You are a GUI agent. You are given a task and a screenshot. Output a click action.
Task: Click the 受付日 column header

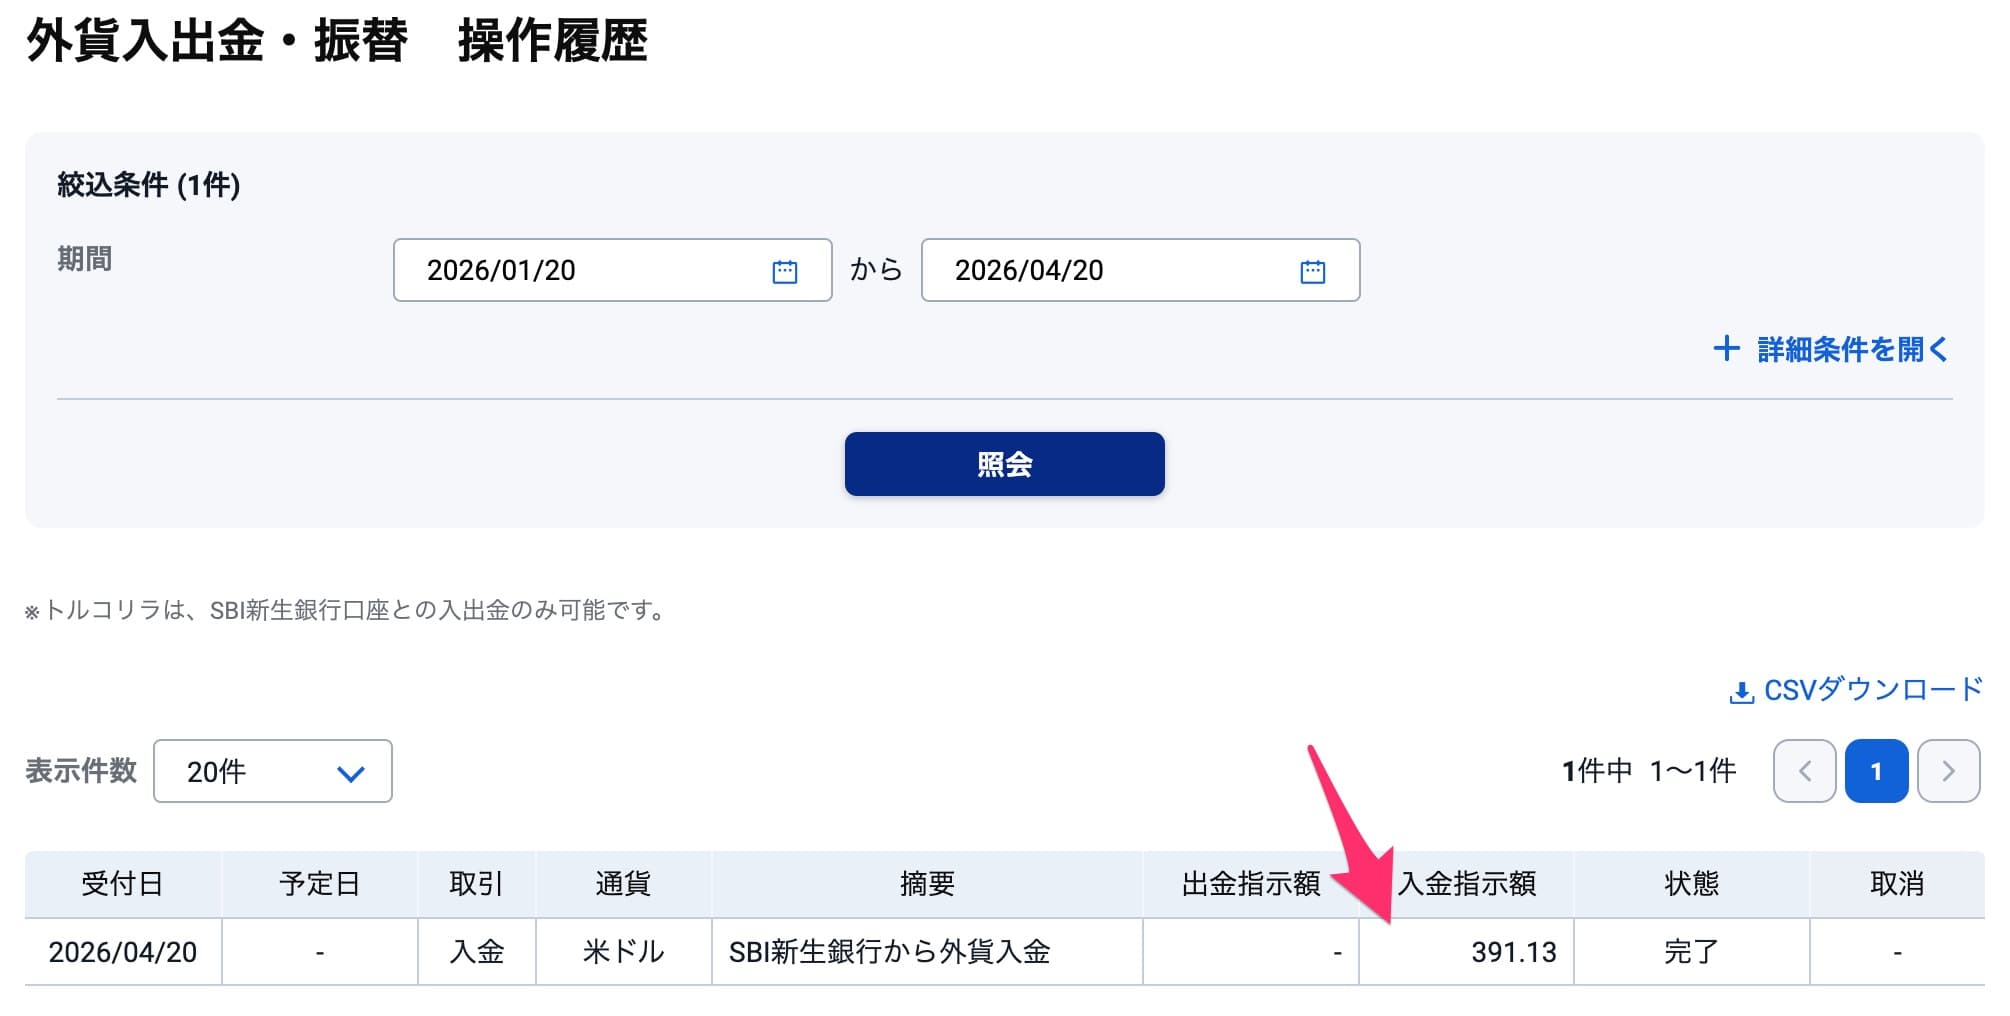[x=122, y=884]
